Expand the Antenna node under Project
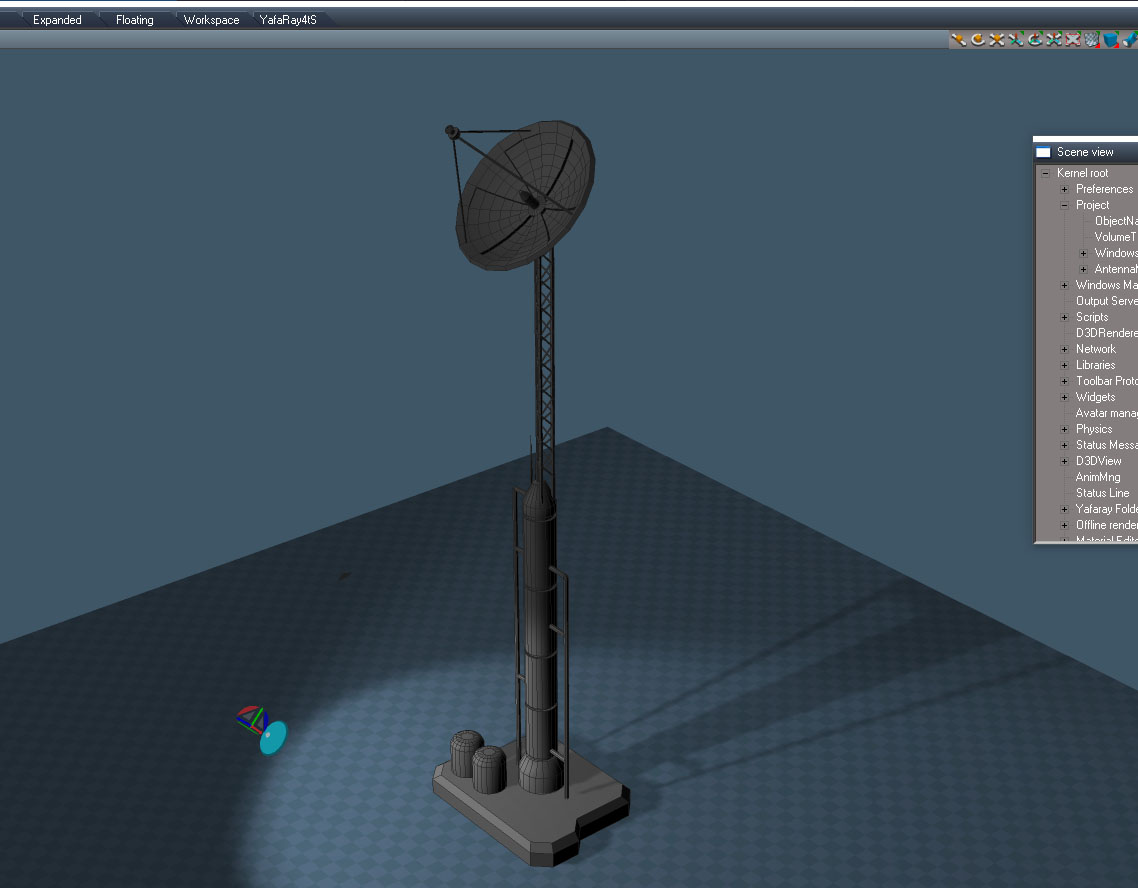This screenshot has width=1138, height=888. [1083, 269]
